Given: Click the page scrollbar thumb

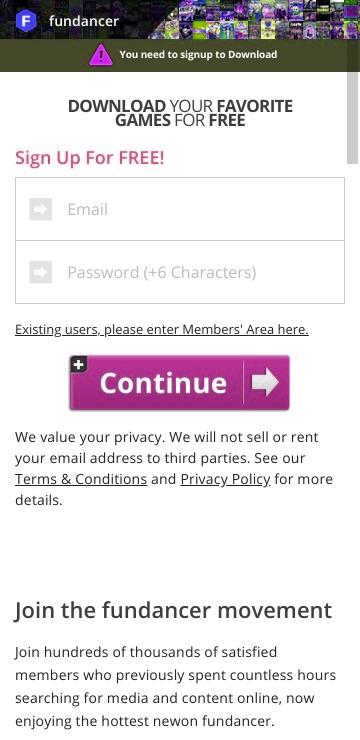Looking at the screenshot, I should click(x=353, y=118).
